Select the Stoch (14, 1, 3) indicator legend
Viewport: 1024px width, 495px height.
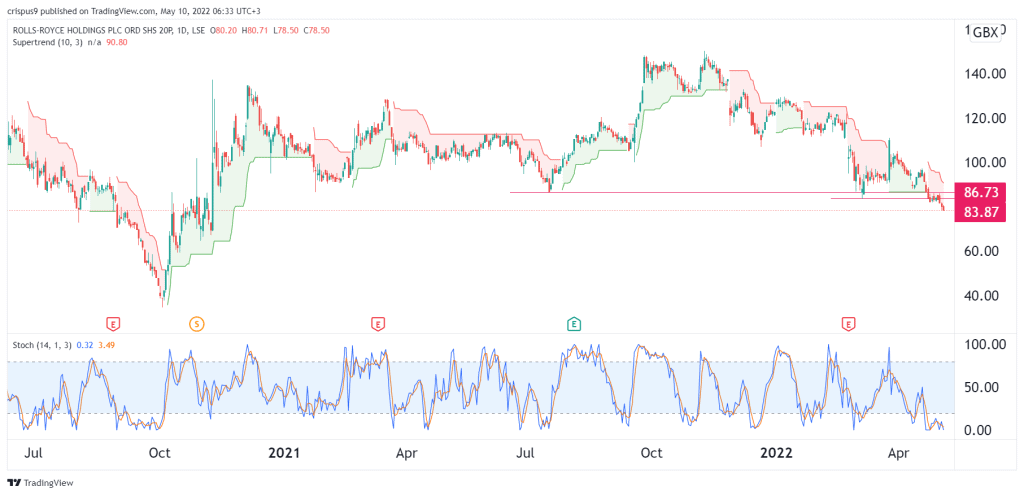pos(42,342)
